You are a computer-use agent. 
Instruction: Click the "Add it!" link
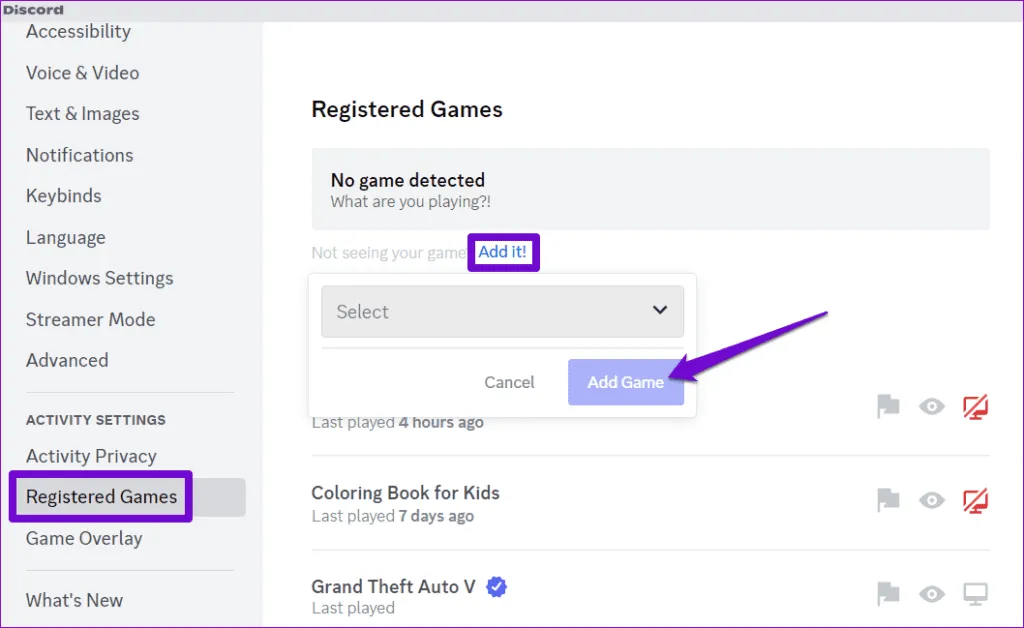click(x=503, y=252)
